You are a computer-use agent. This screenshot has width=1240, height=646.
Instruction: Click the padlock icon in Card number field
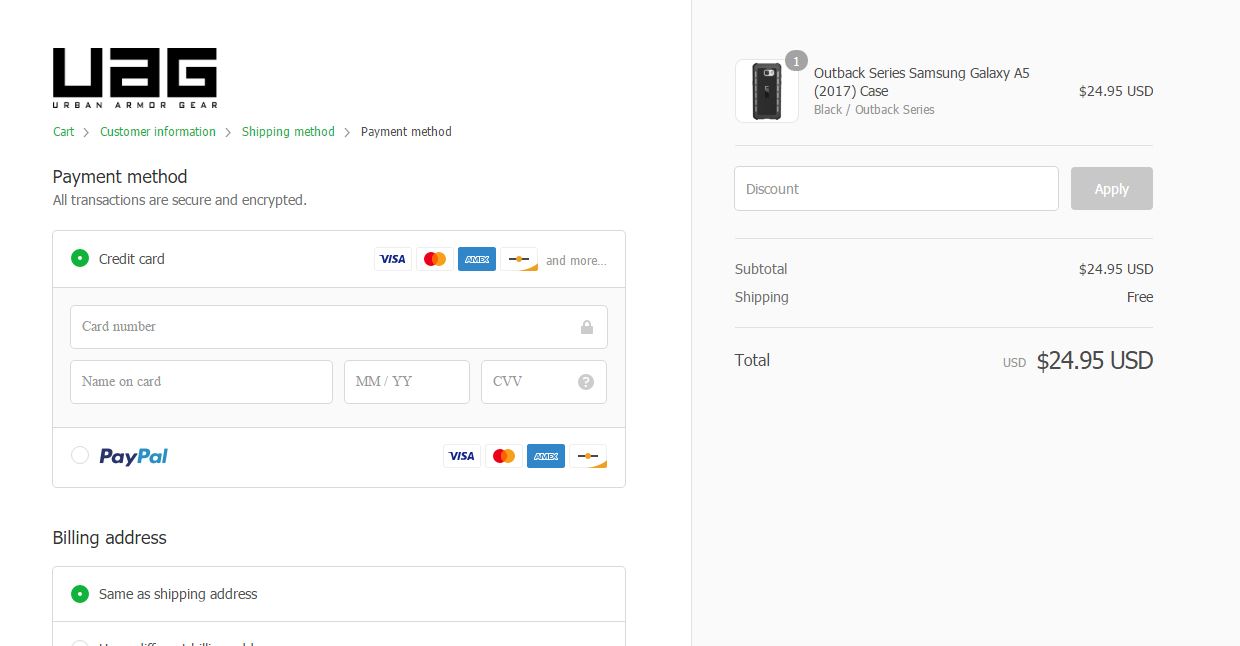(x=587, y=327)
